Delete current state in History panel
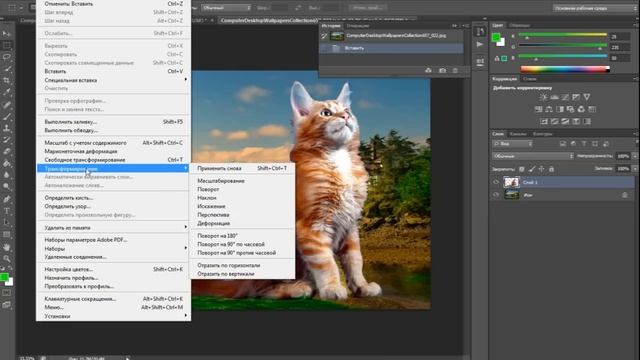This screenshot has width=640, height=360. click(455, 71)
